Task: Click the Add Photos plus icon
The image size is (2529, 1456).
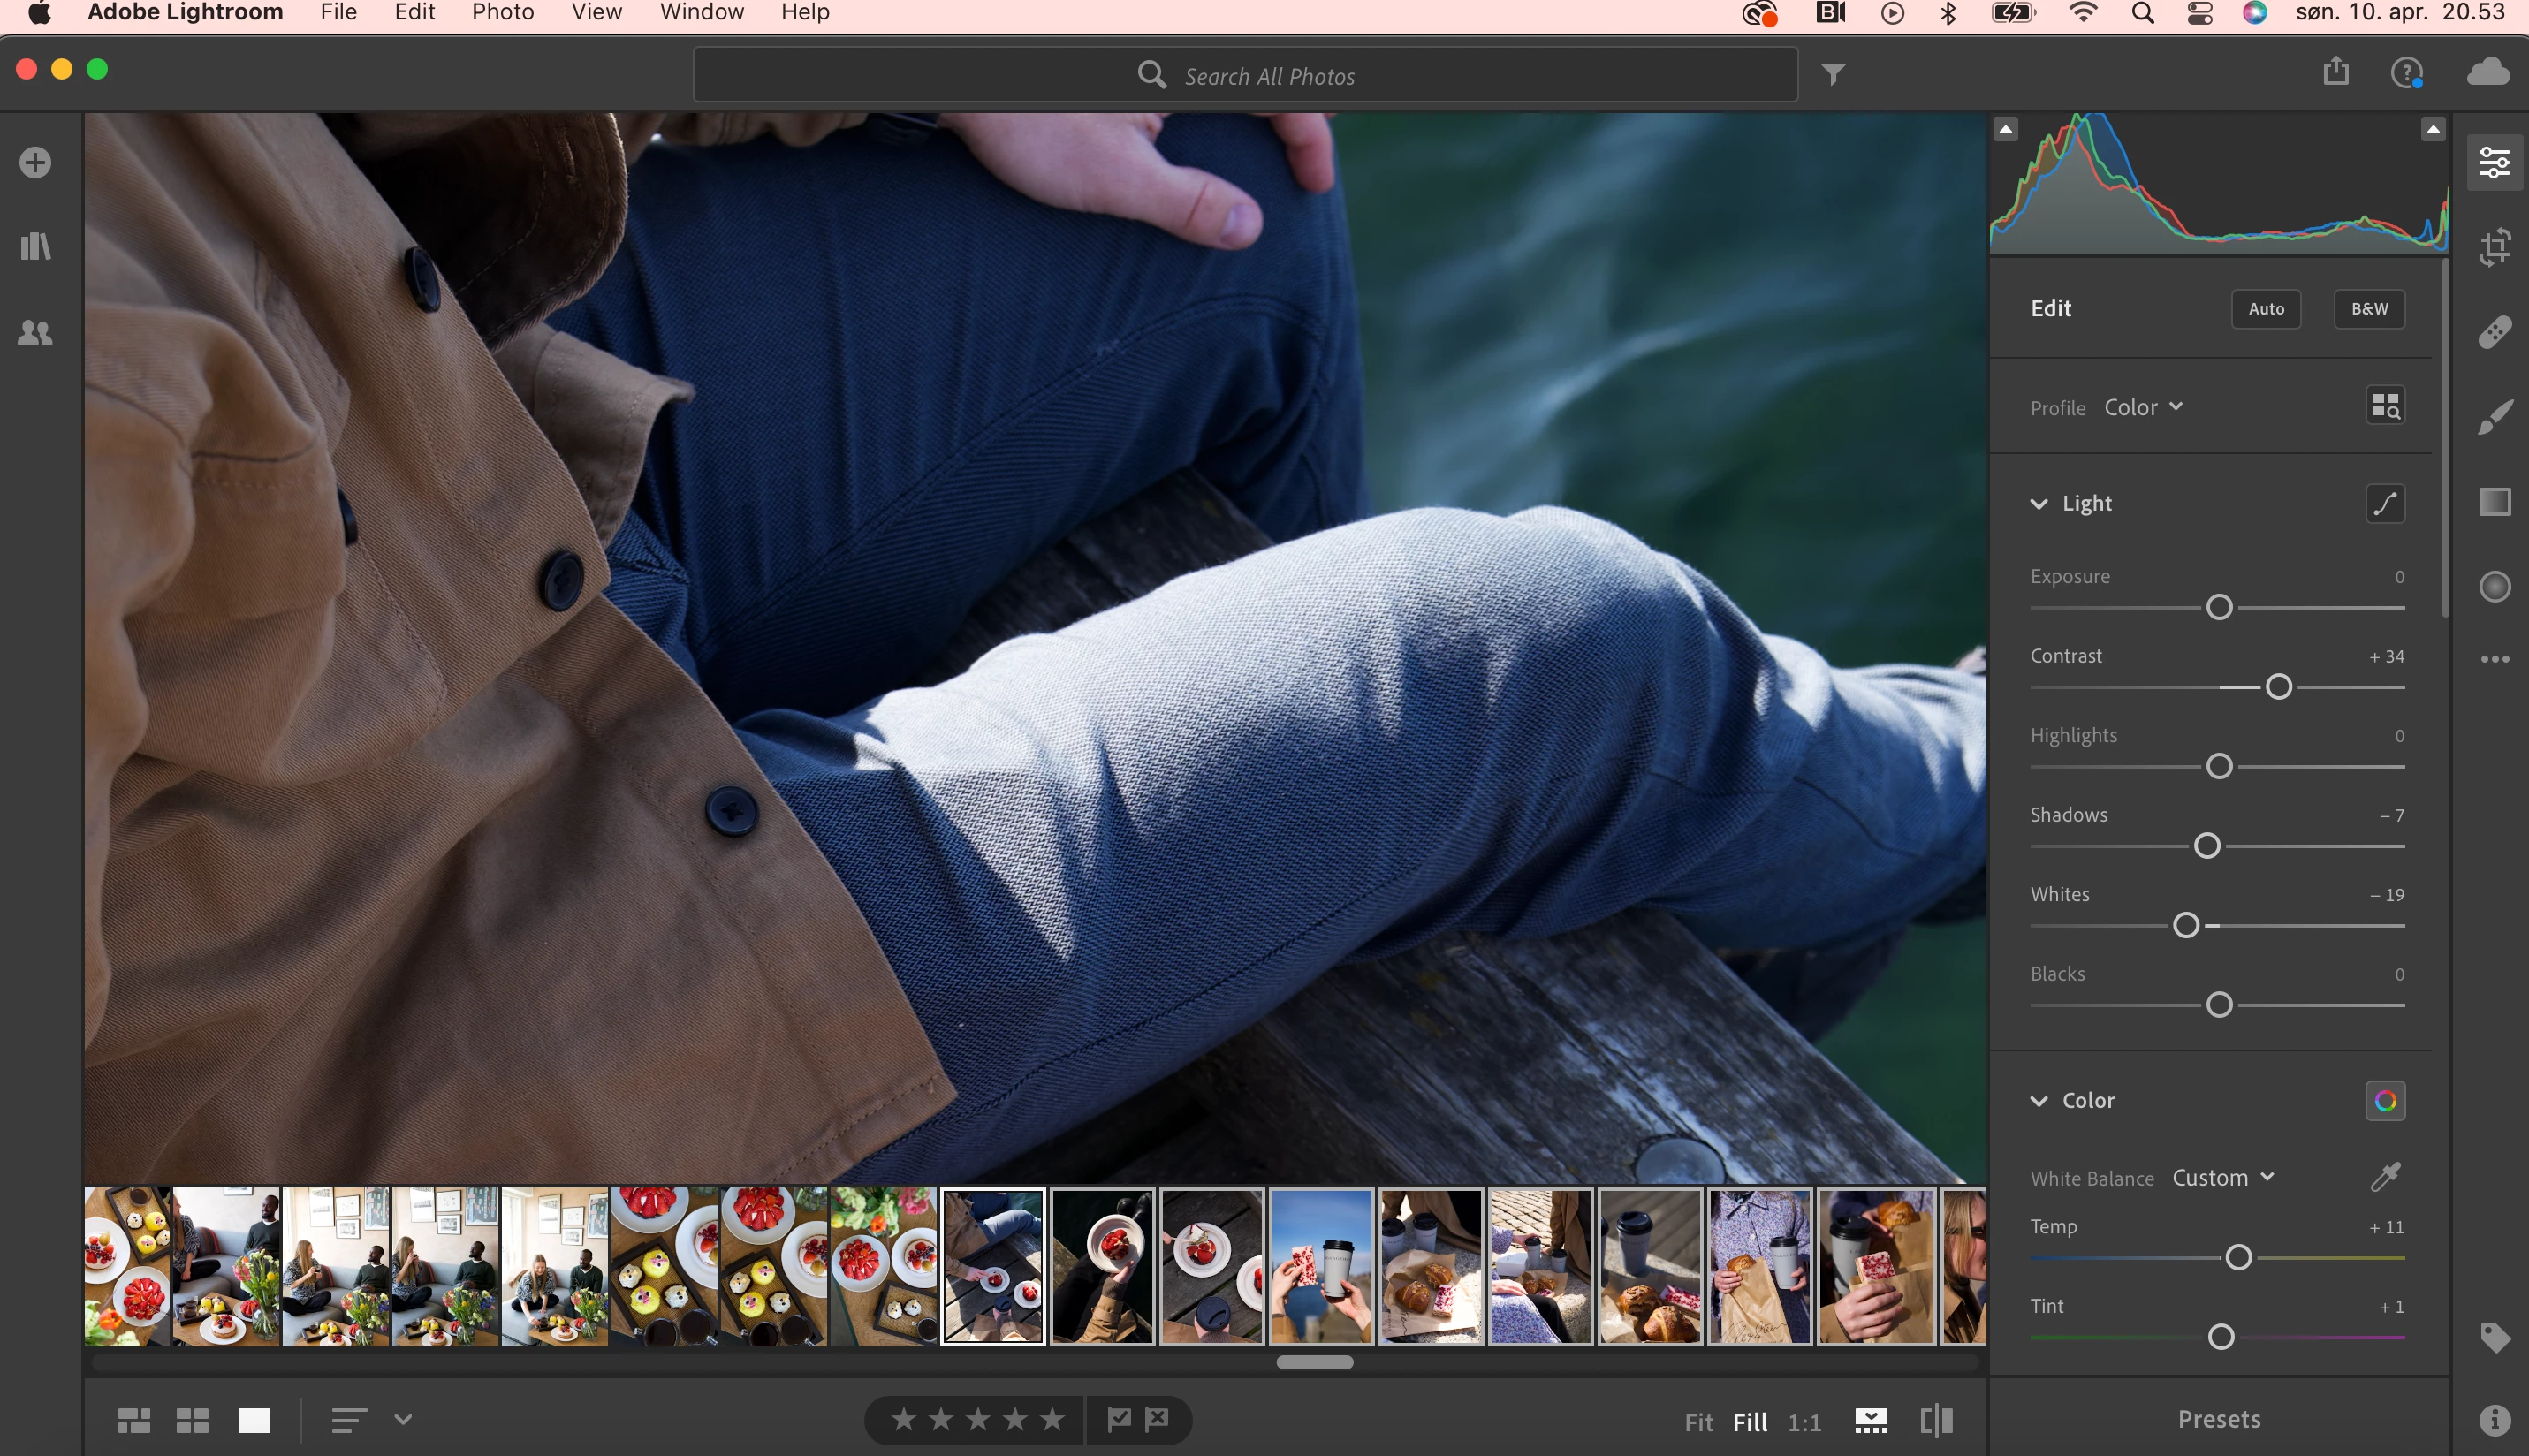Action: pos(36,162)
